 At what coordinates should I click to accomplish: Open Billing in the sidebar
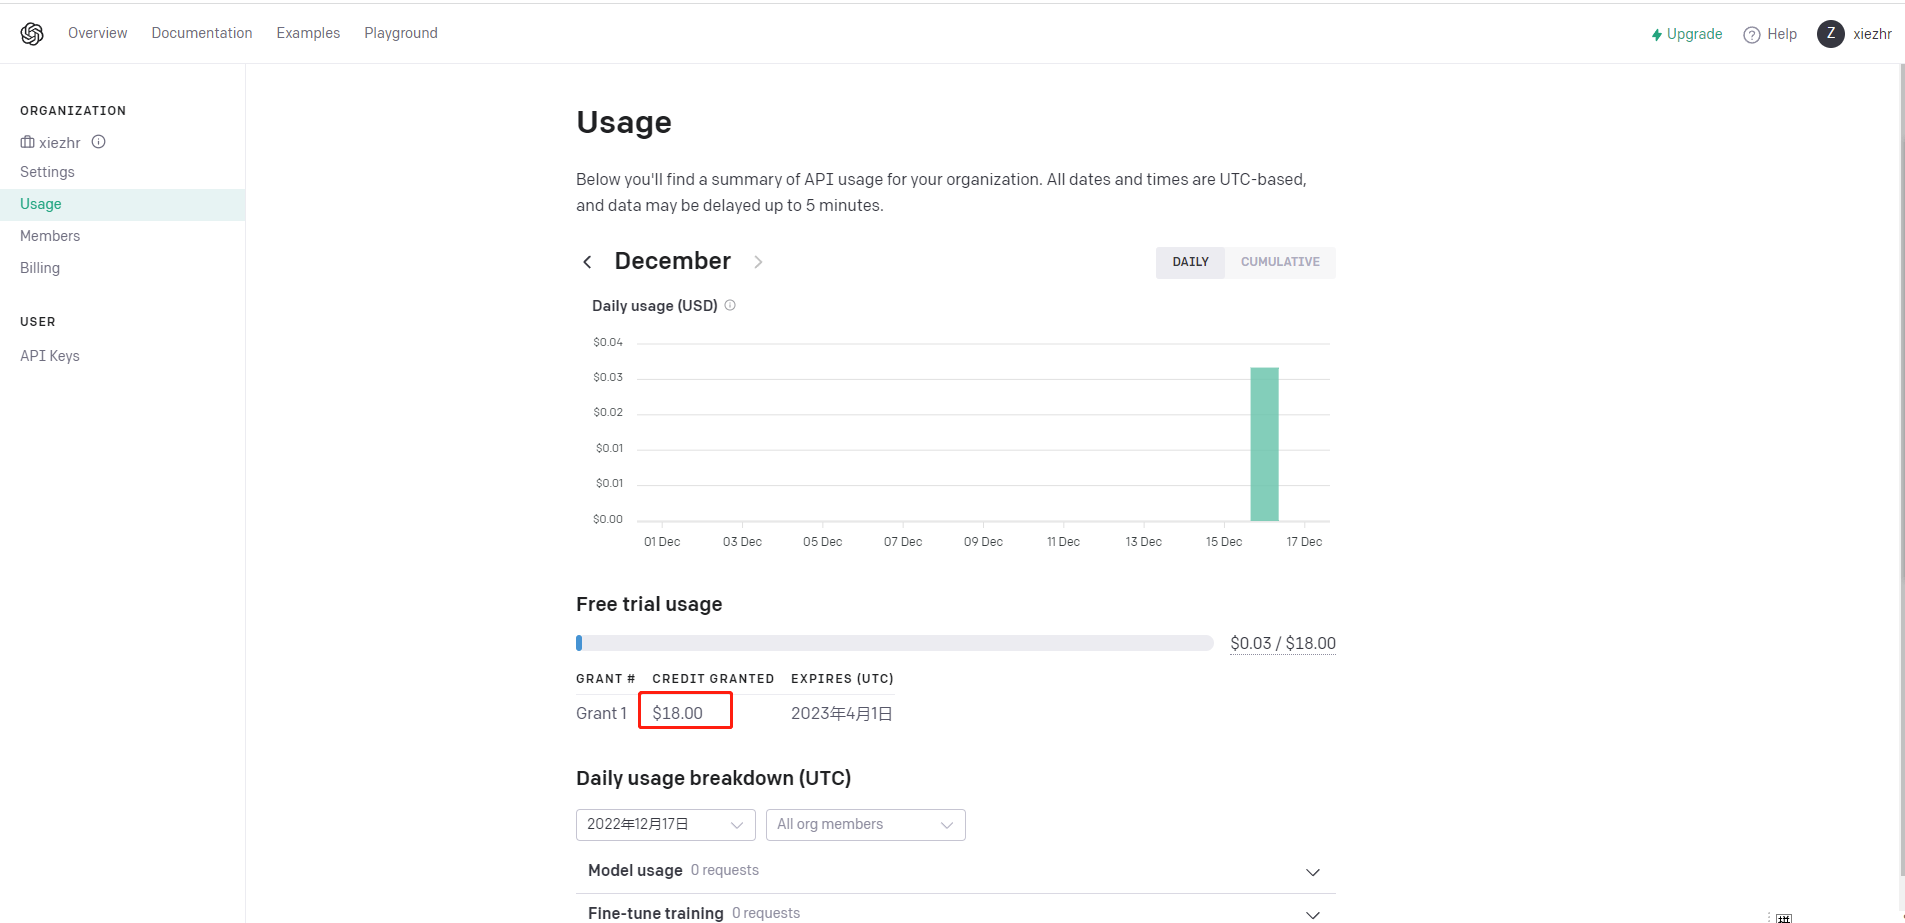[40, 268]
